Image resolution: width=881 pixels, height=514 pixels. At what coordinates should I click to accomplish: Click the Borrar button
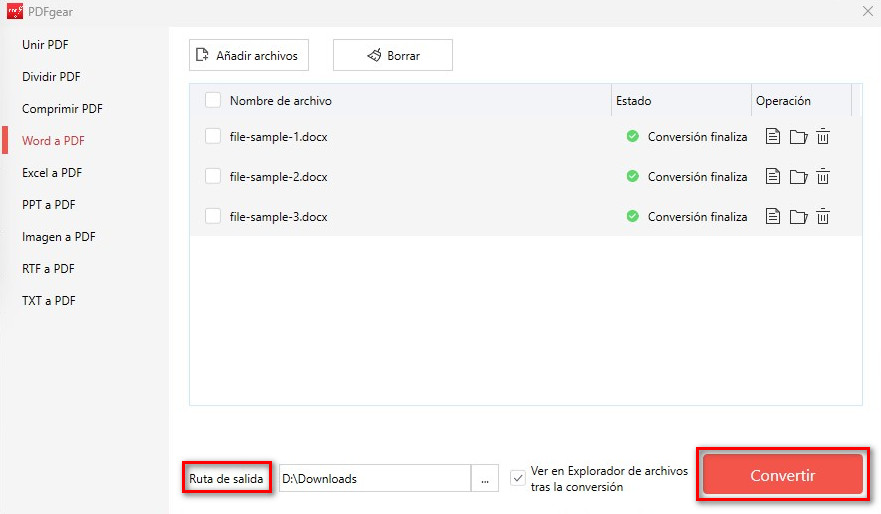(x=393, y=55)
